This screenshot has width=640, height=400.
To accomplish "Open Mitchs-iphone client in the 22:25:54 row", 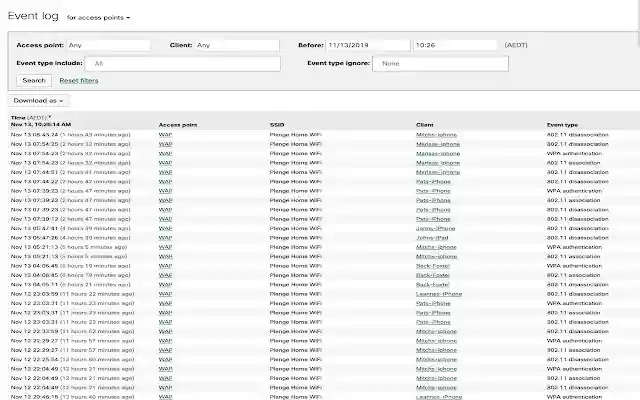I will pos(436,360).
